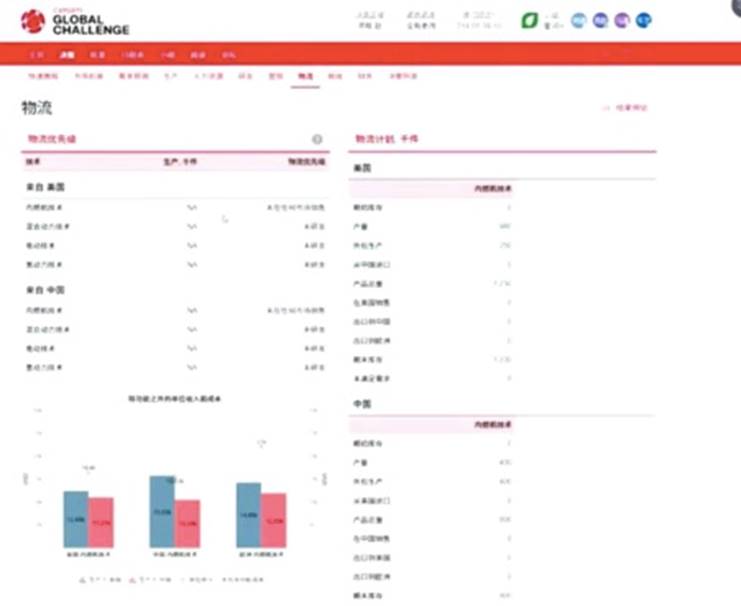The width and height of the screenshot is (741, 606).
Task: Open the 人力资源 decision sub-tab
Action: pyautogui.click(x=207, y=76)
